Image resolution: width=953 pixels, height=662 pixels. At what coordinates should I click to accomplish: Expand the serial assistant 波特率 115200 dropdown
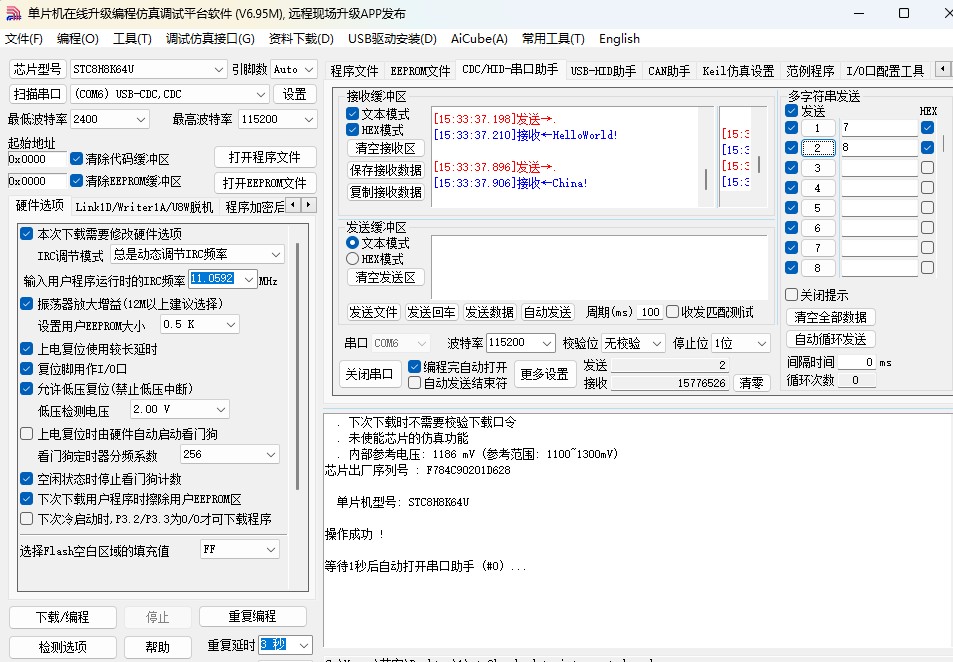[547, 343]
